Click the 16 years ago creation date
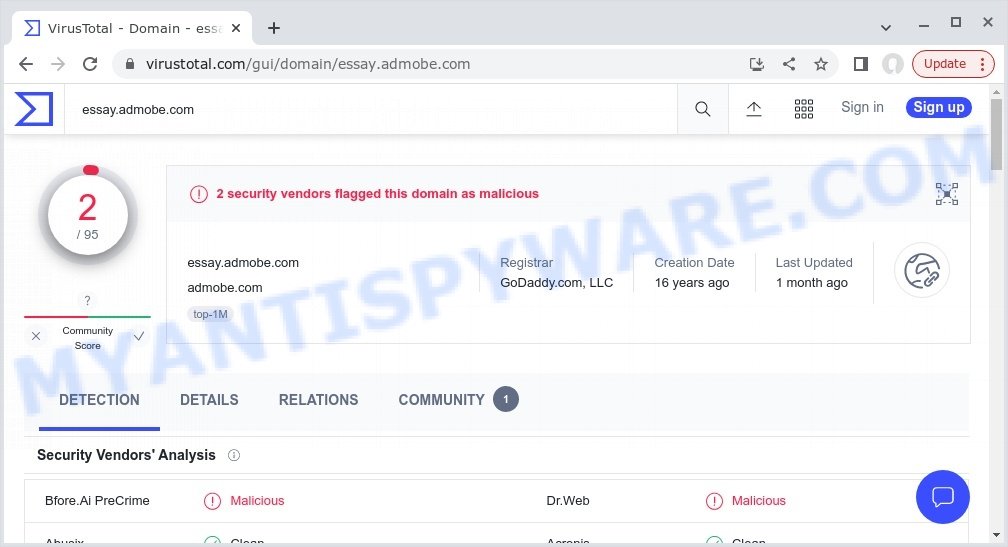Viewport: 1008px width, 547px height. point(692,283)
